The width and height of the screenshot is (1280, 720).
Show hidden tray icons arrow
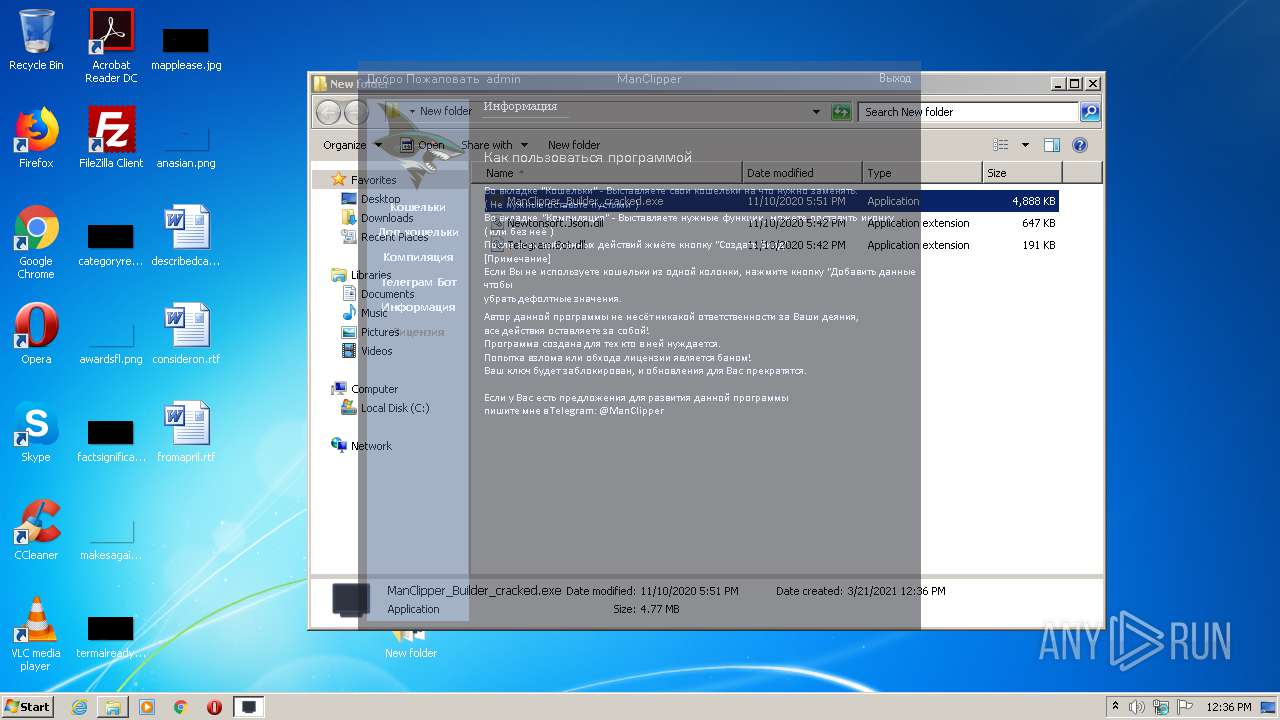click(1116, 707)
